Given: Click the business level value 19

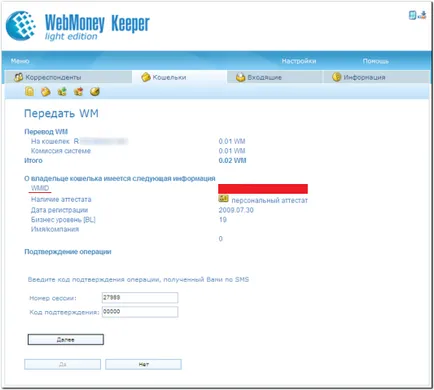Looking at the screenshot, I should point(223,220).
